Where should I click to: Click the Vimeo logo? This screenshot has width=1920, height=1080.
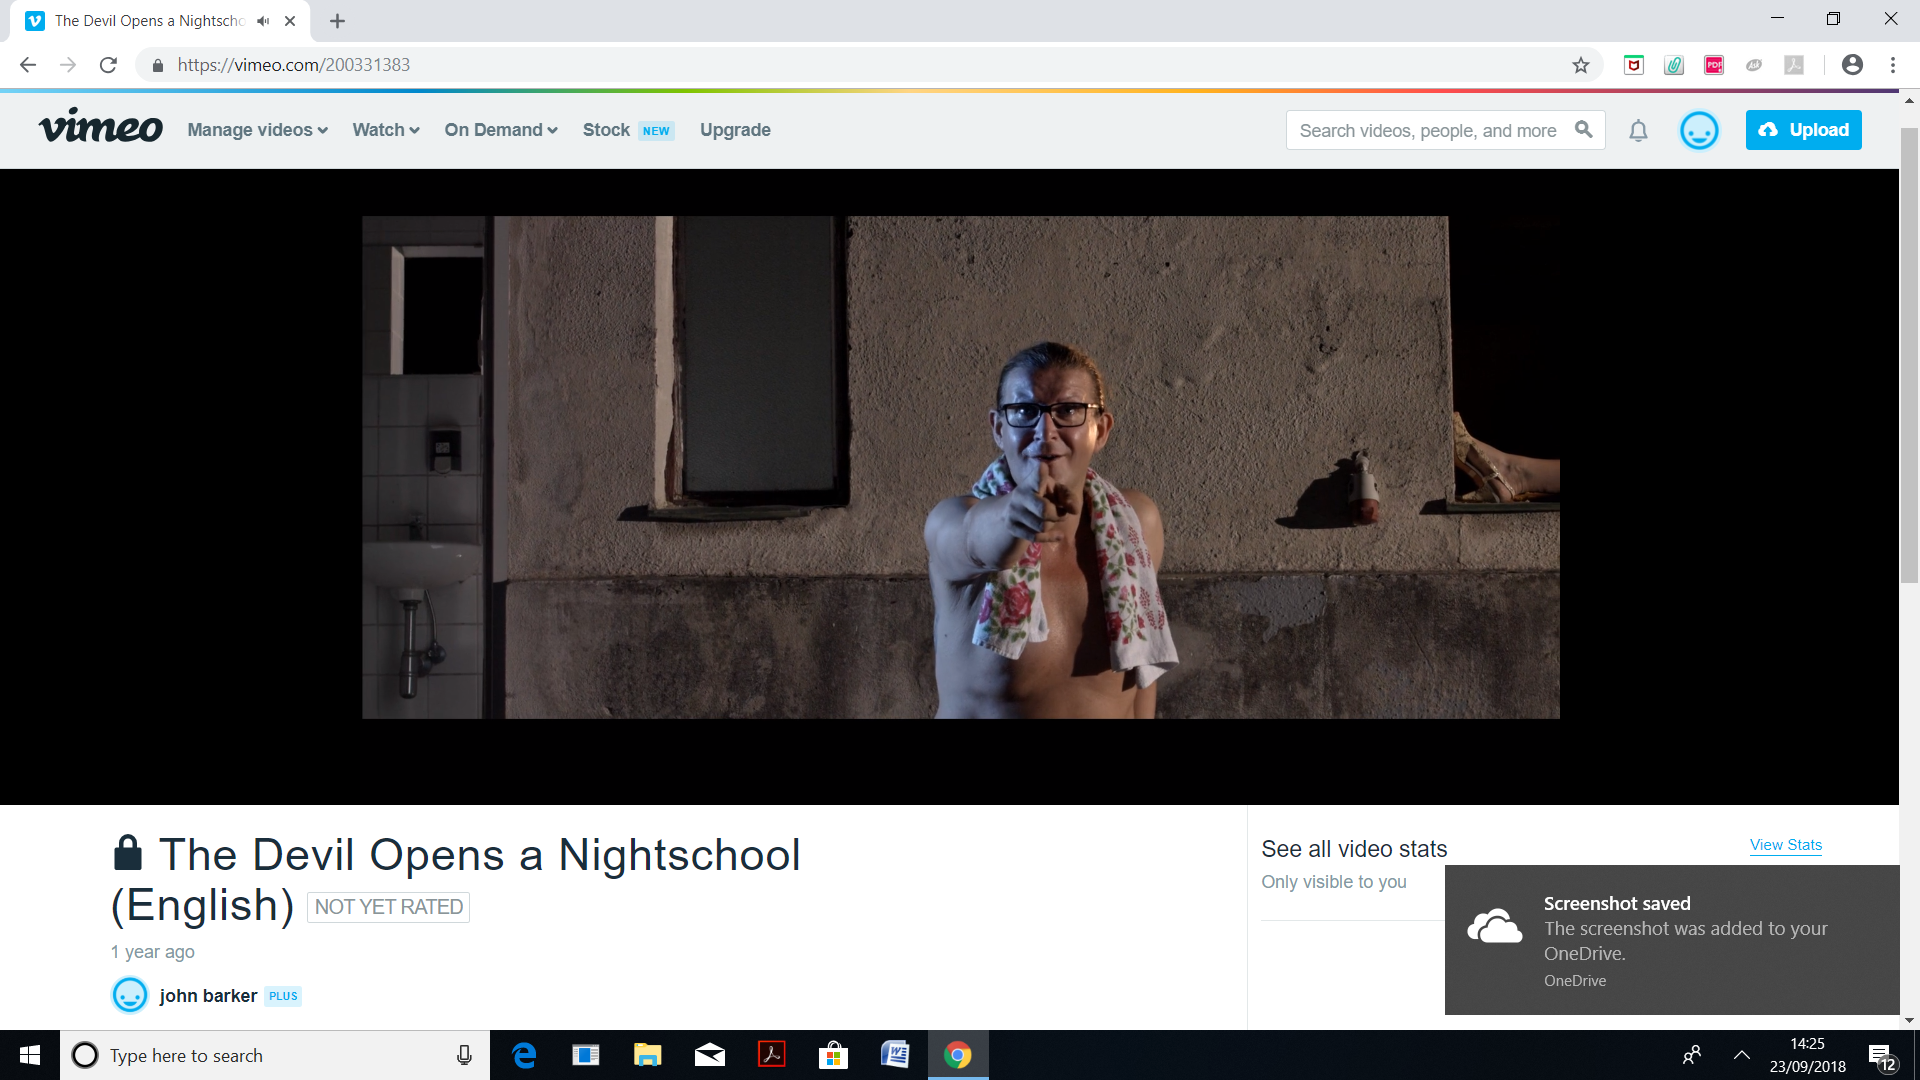point(100,128)
